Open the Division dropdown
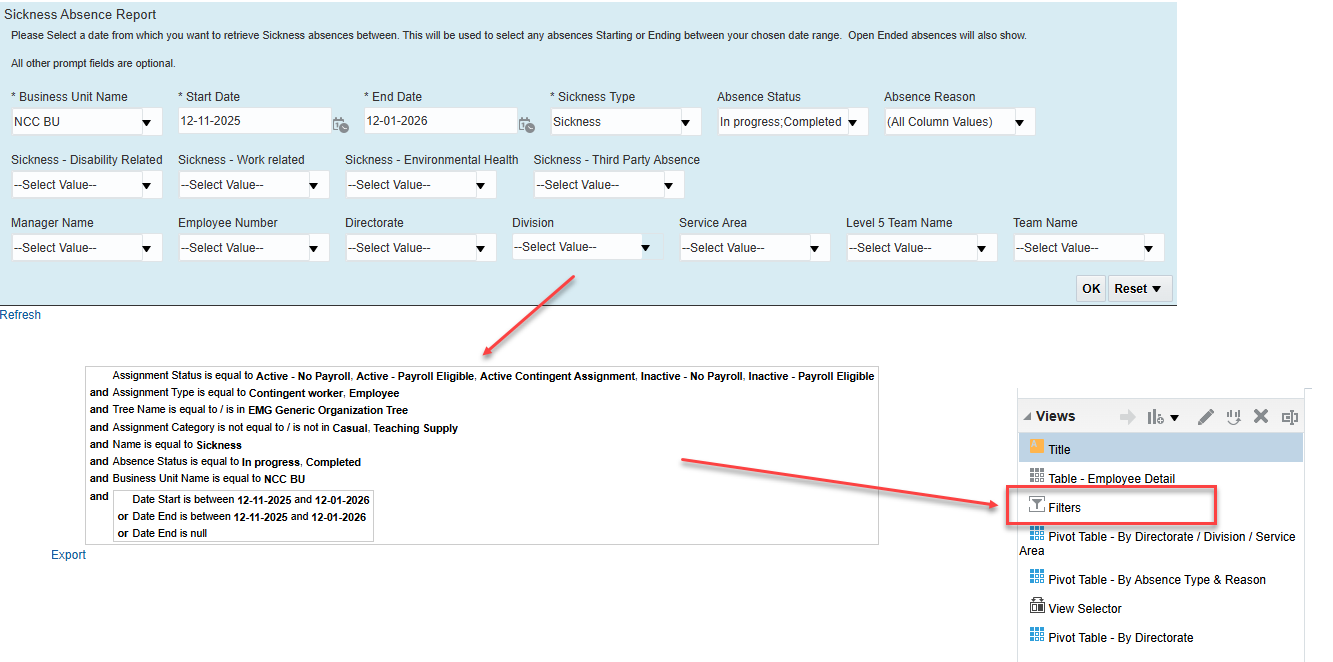 [648, 248]
